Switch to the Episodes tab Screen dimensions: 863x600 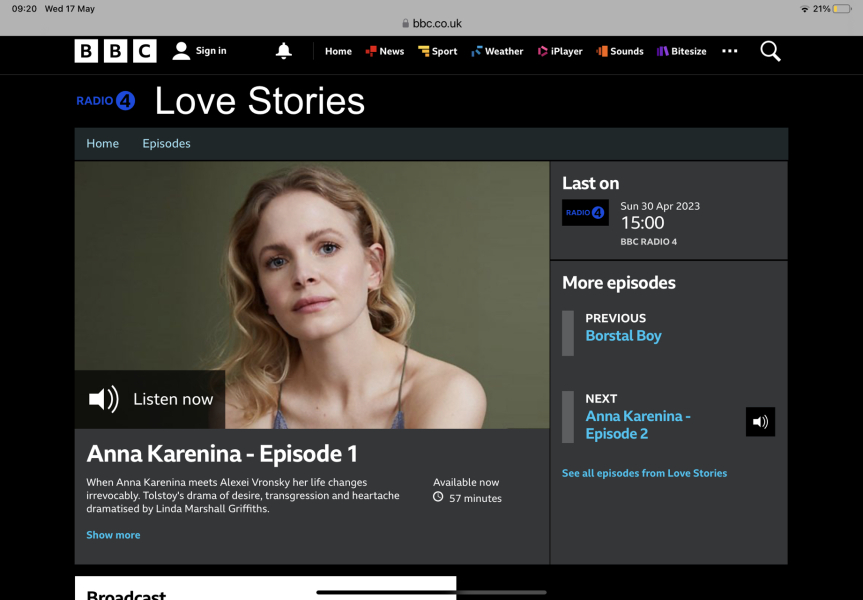pos(166,144)
